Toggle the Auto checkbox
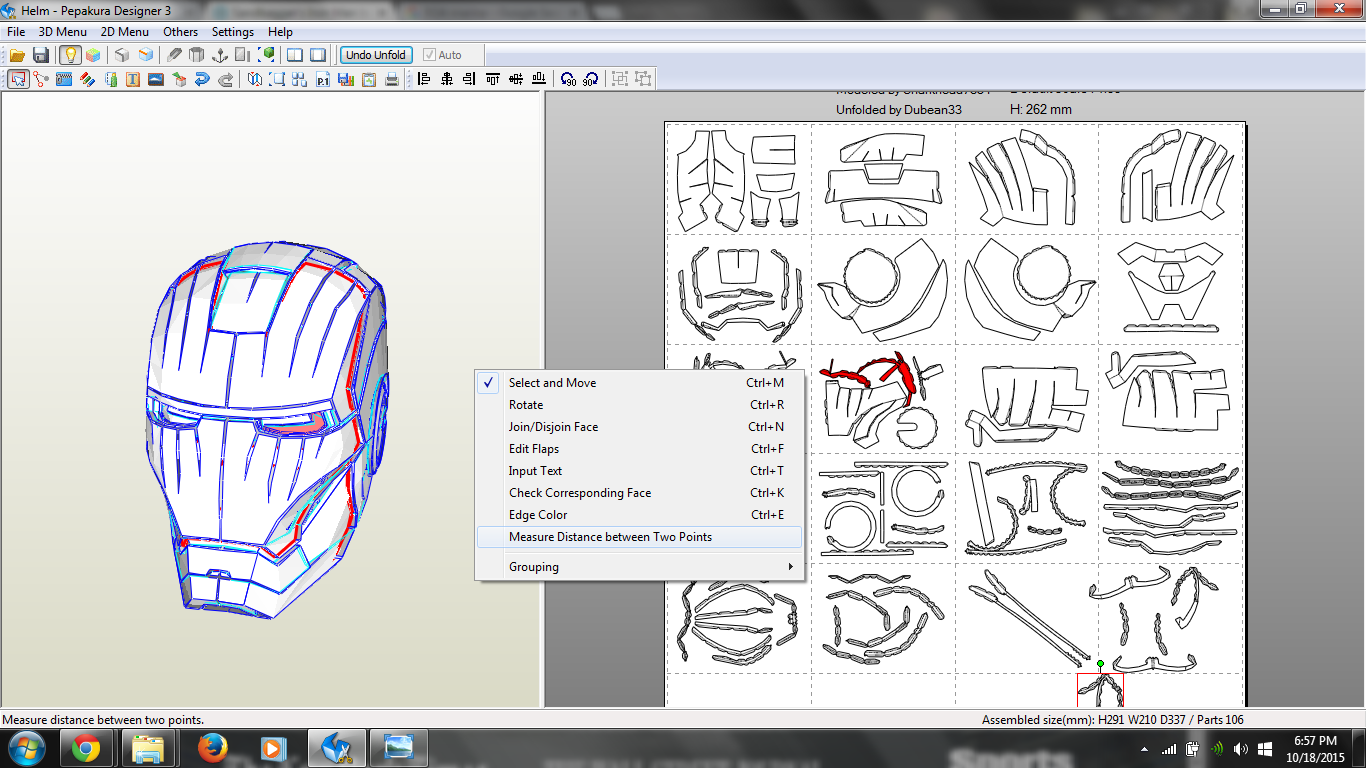1366x768 pixels. click(443, 55)
